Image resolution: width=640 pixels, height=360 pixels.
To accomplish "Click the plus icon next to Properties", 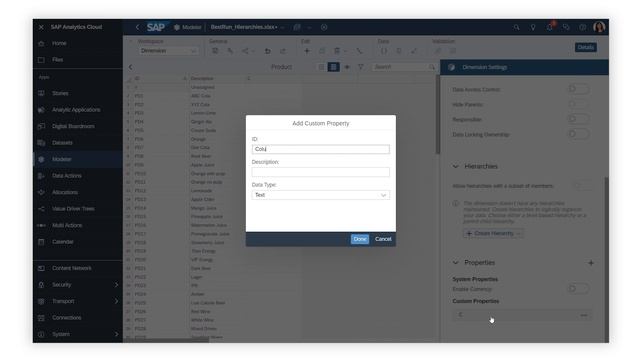I will tap(591, 263).
